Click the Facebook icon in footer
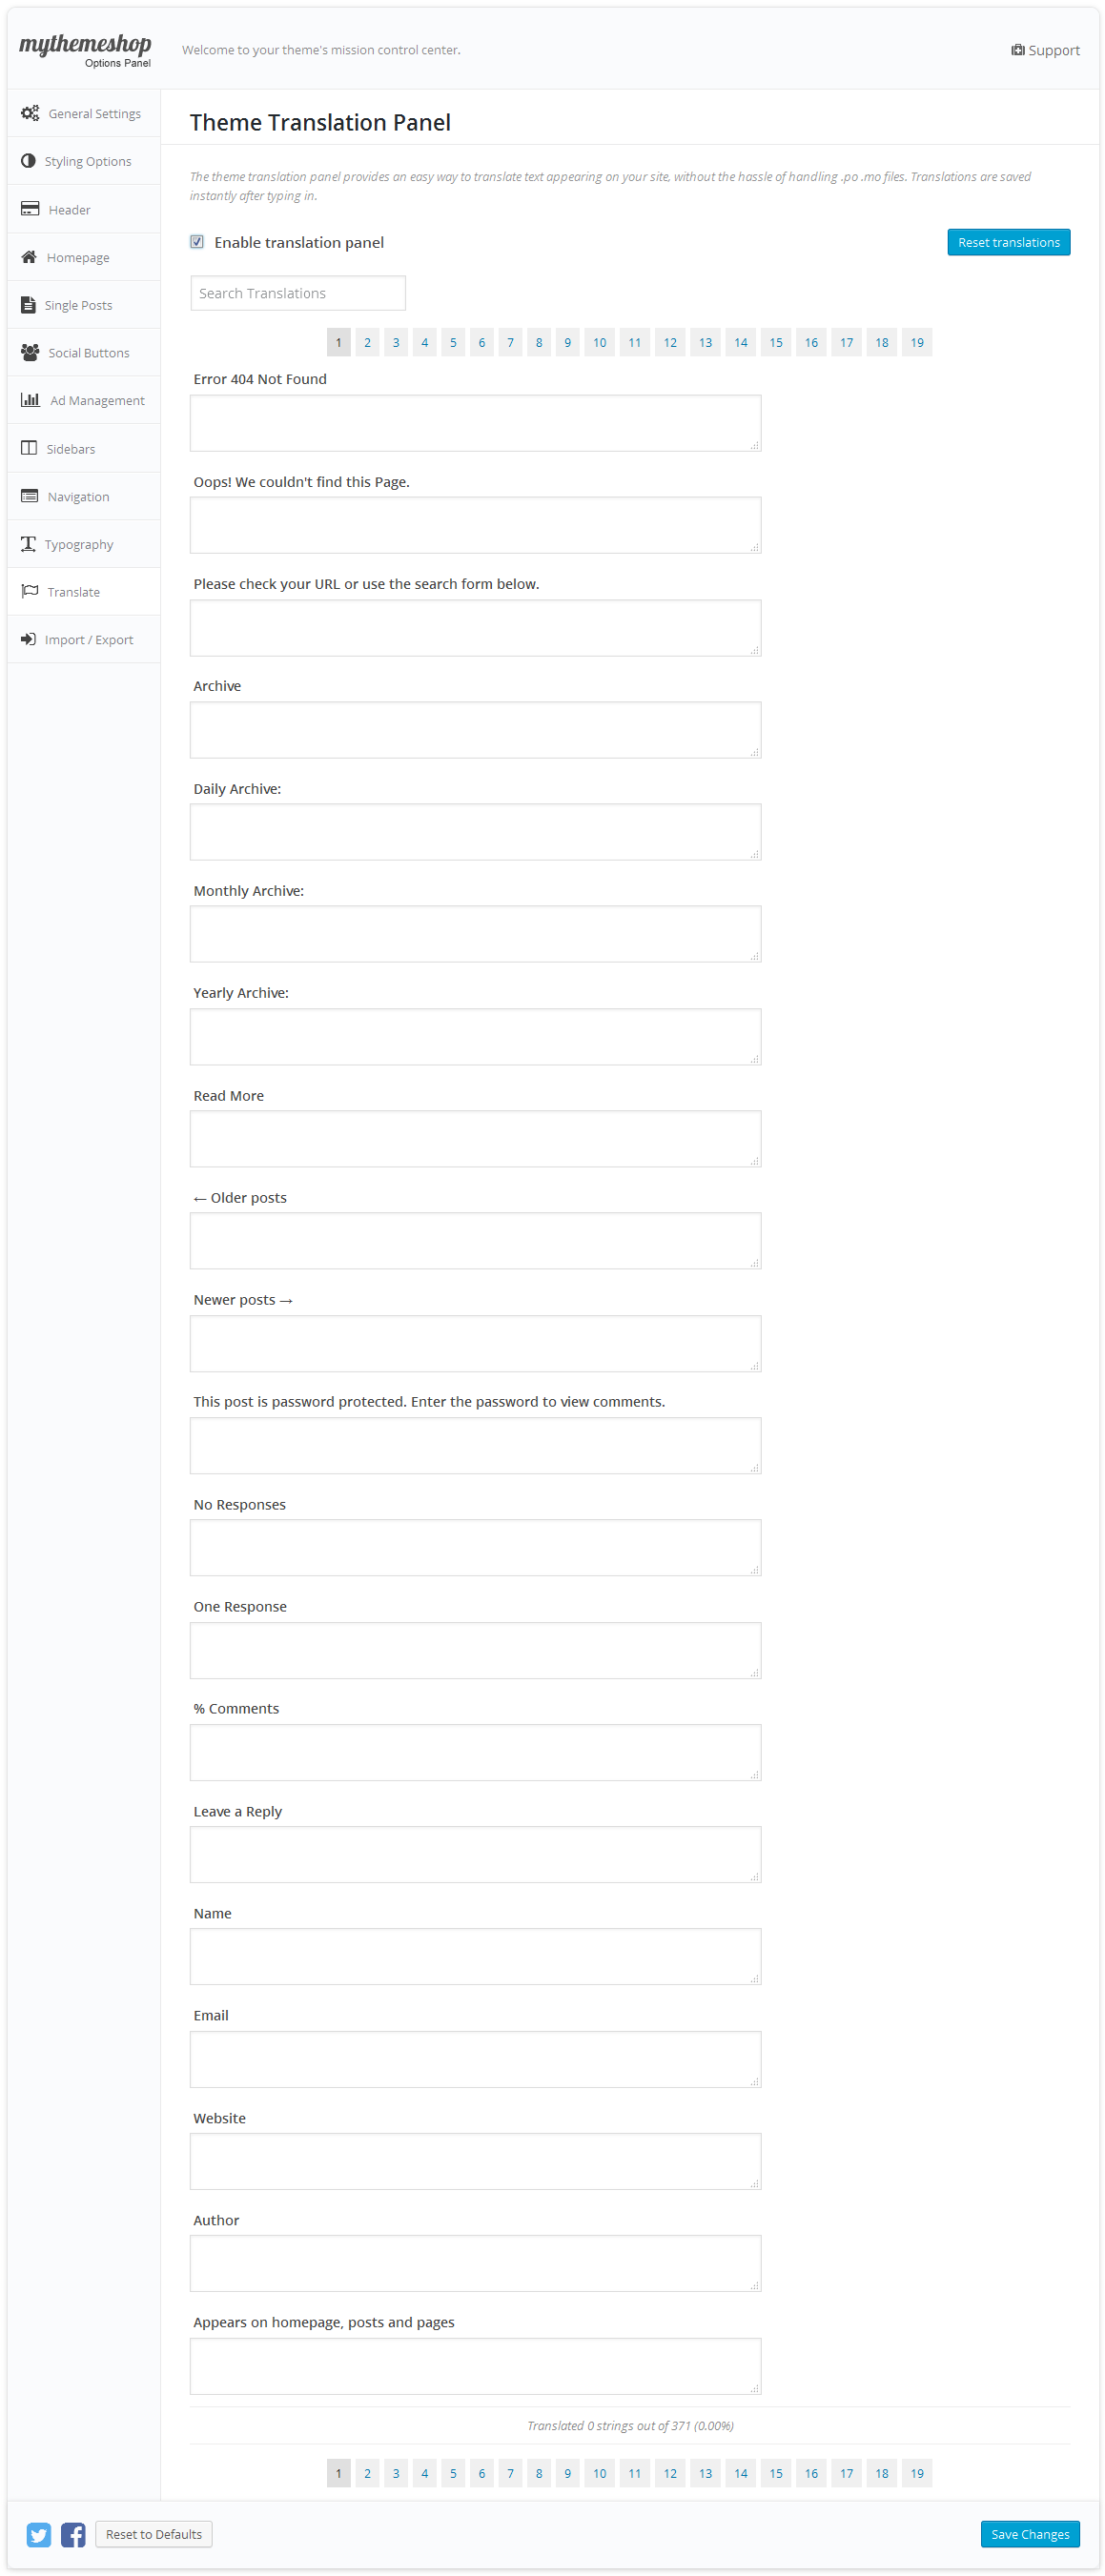1105x2576 pixels. (x=73, y=2534)
